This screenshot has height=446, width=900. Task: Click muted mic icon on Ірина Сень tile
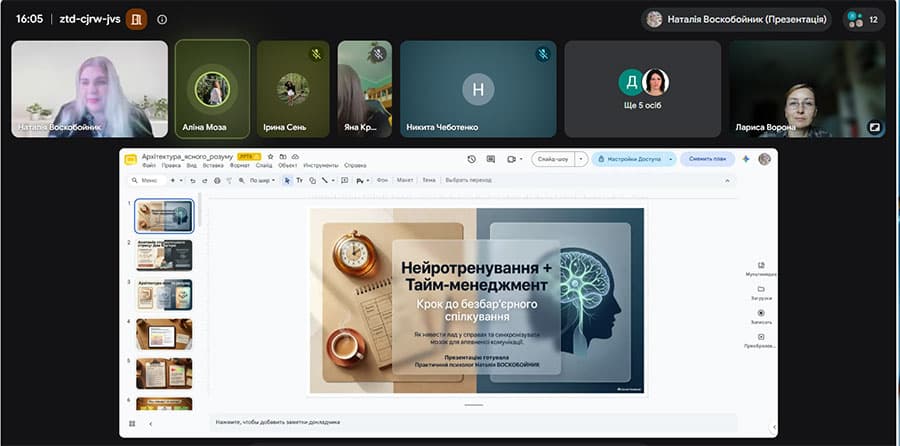[x=316, y=55]
